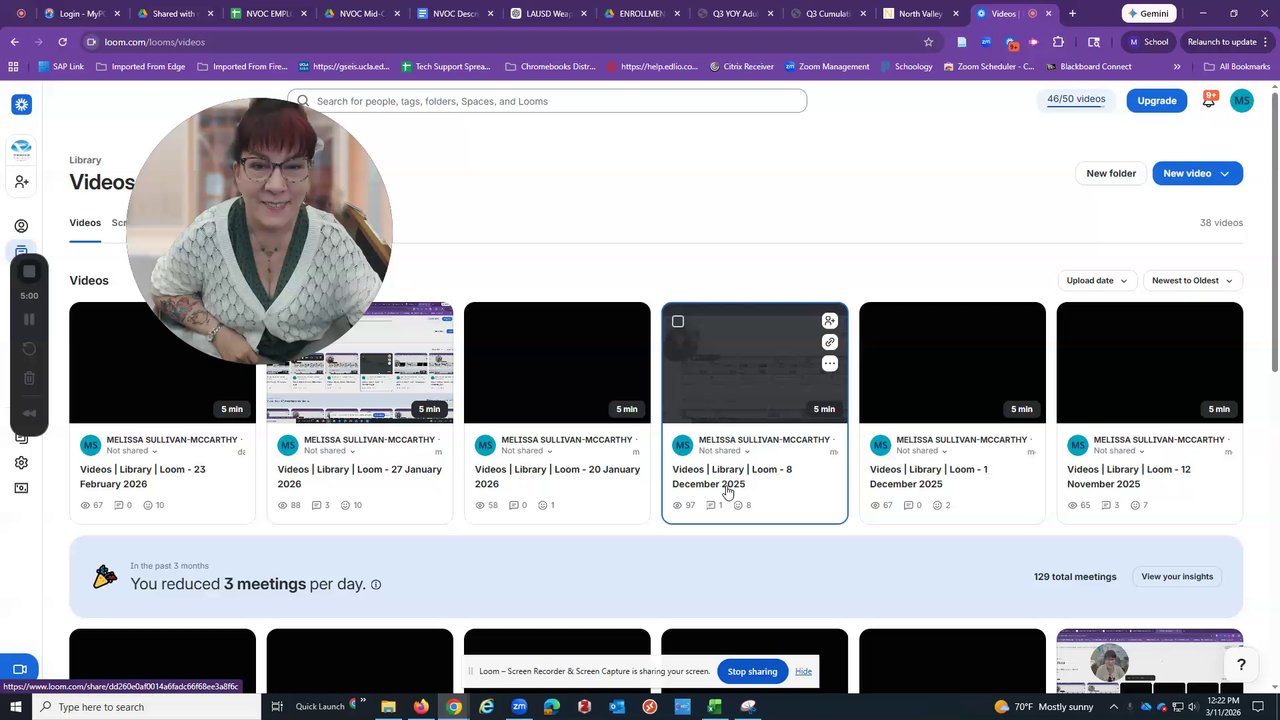The height and width of the screenshot is (720, 1280).
Task: Open the insights info icon beside meetings text
Action: 376,585
